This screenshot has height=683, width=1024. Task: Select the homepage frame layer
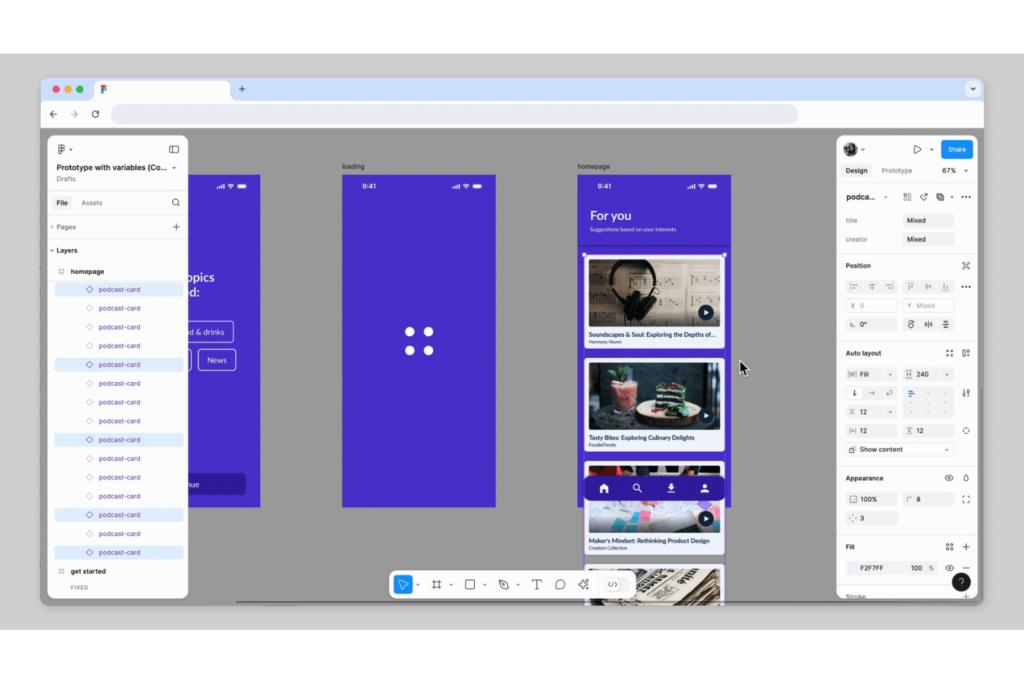88,272
